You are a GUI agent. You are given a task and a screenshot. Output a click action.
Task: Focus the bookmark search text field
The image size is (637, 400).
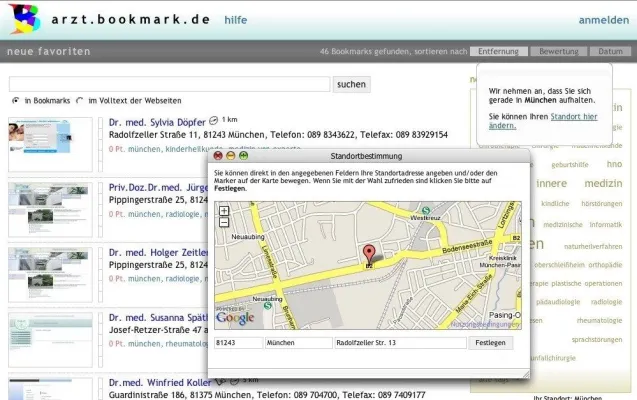tap(169, 84)
